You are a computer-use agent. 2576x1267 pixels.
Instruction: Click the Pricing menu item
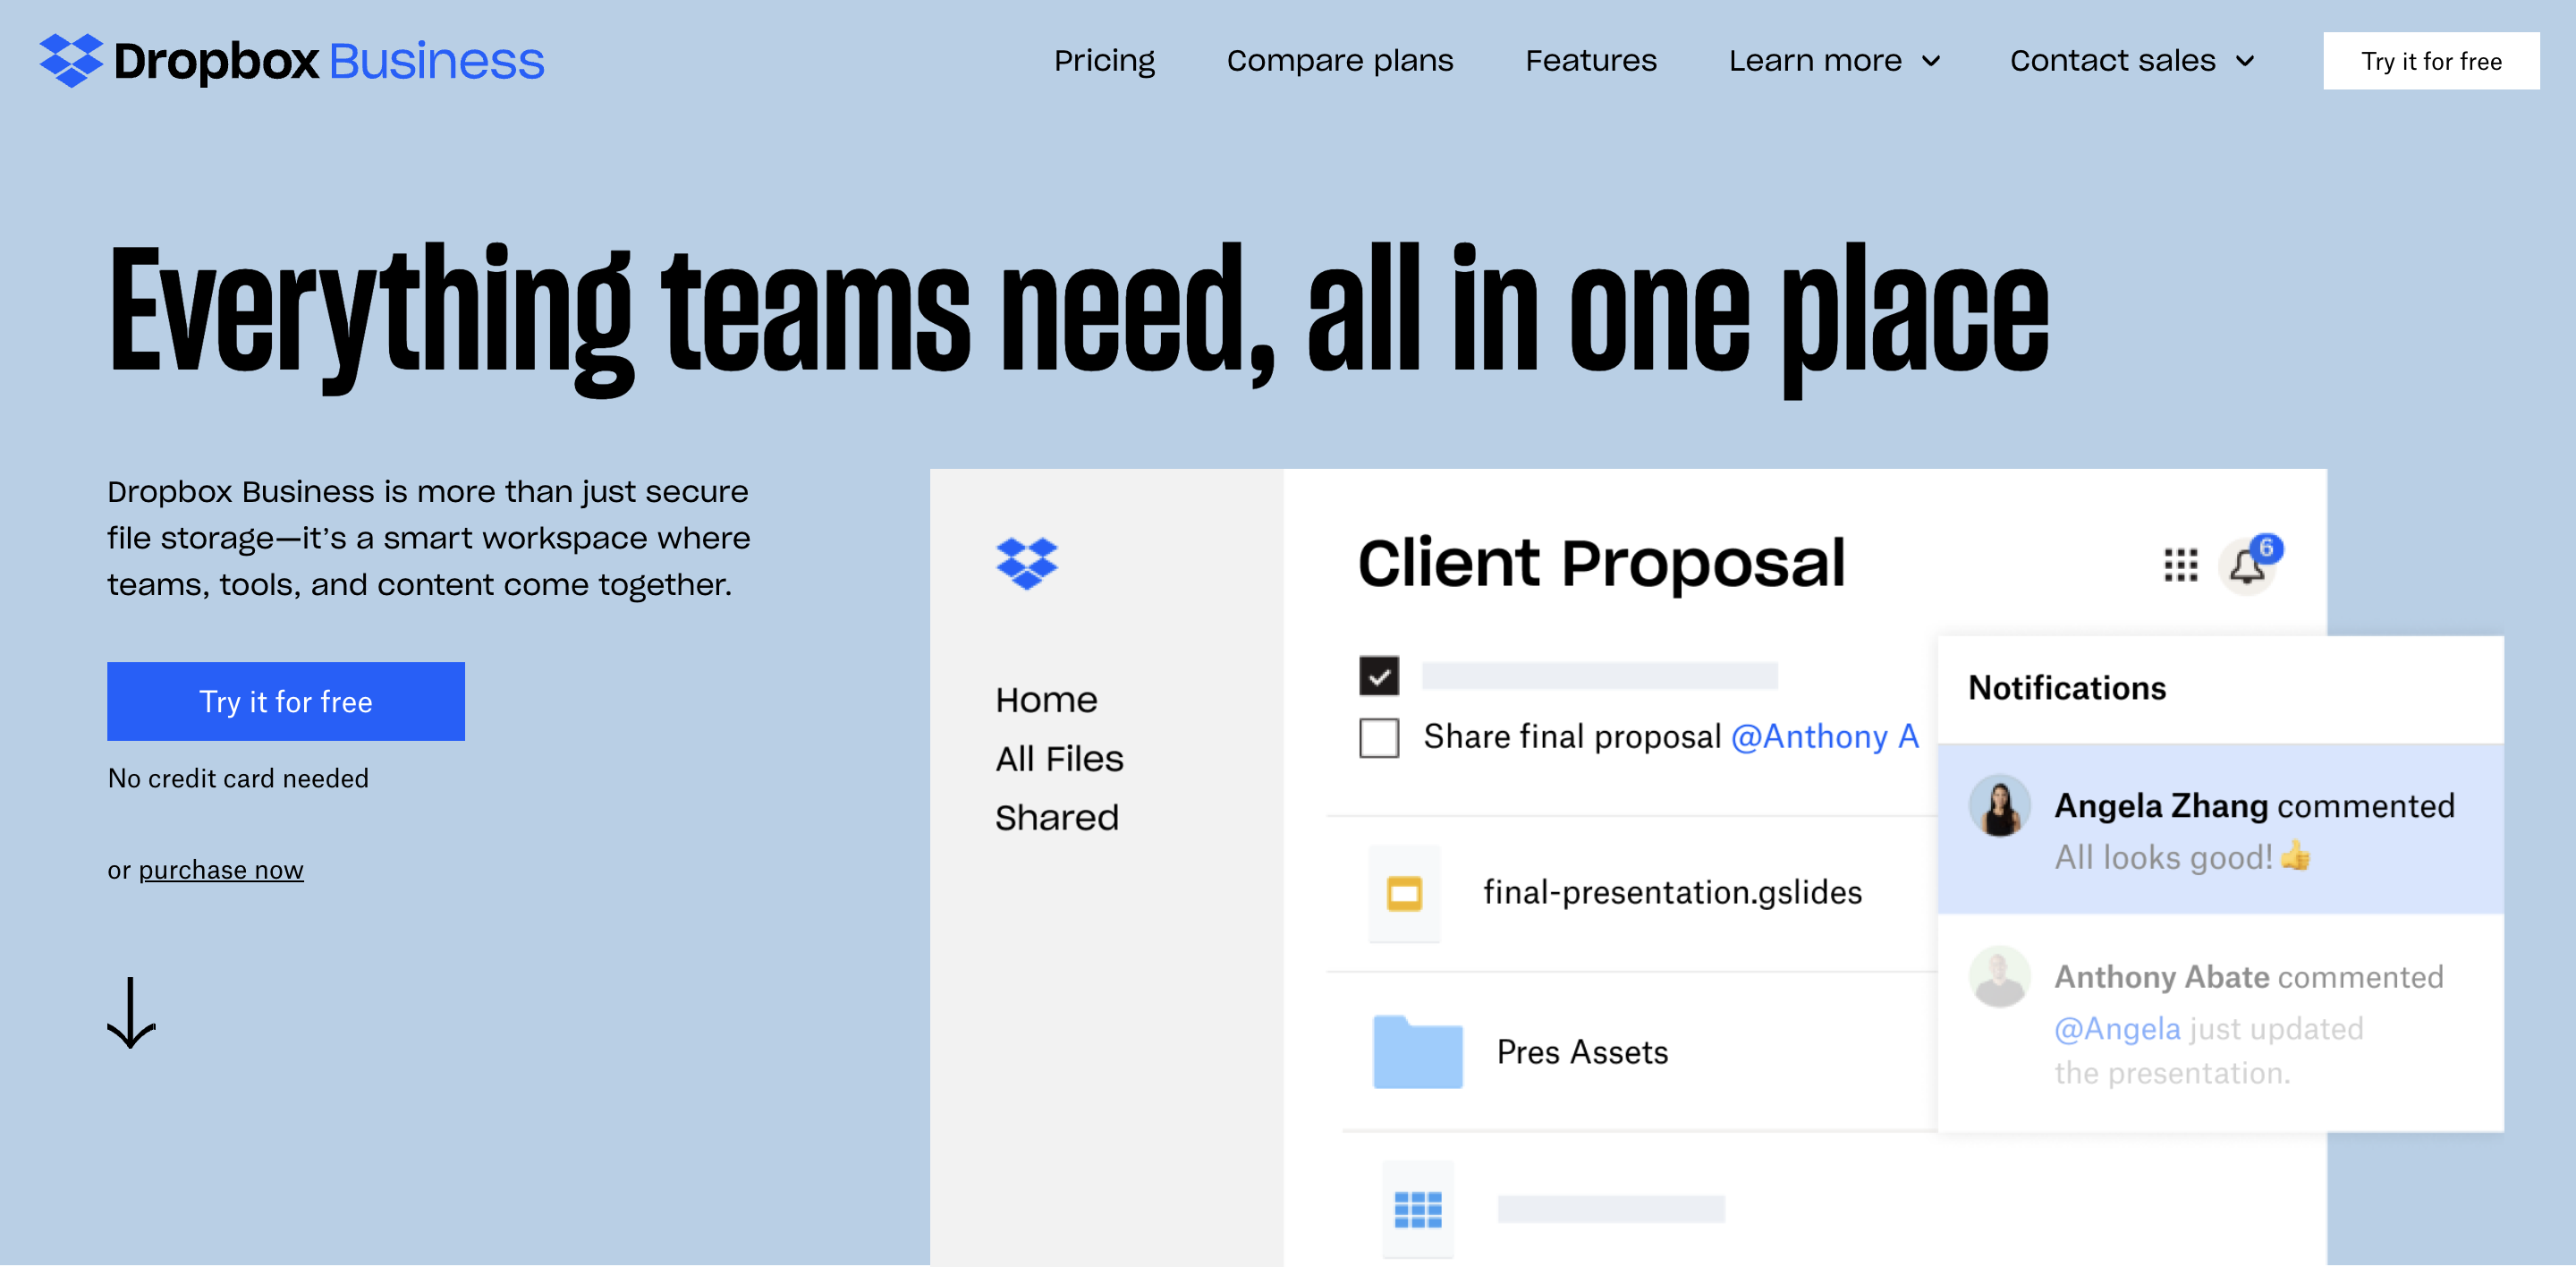(1104, 61)
